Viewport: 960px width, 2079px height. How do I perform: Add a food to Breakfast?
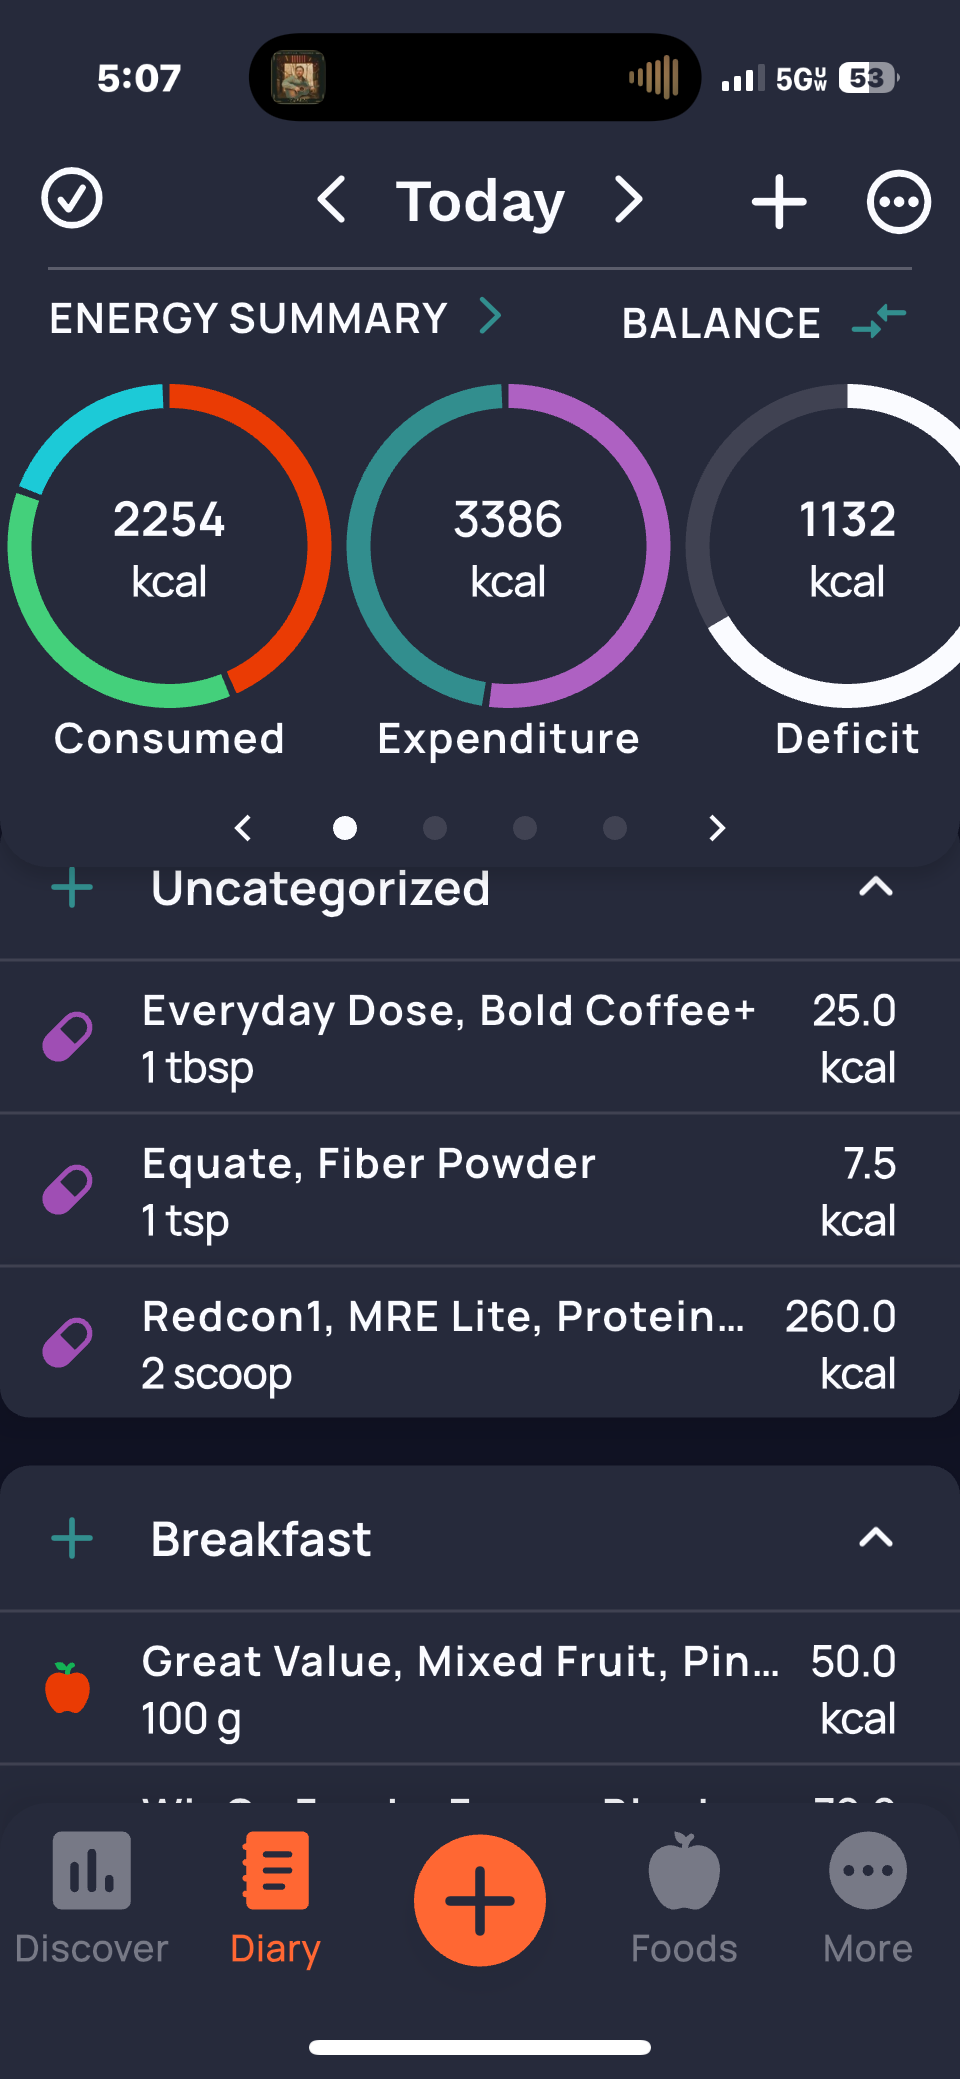pos(72,1538)
